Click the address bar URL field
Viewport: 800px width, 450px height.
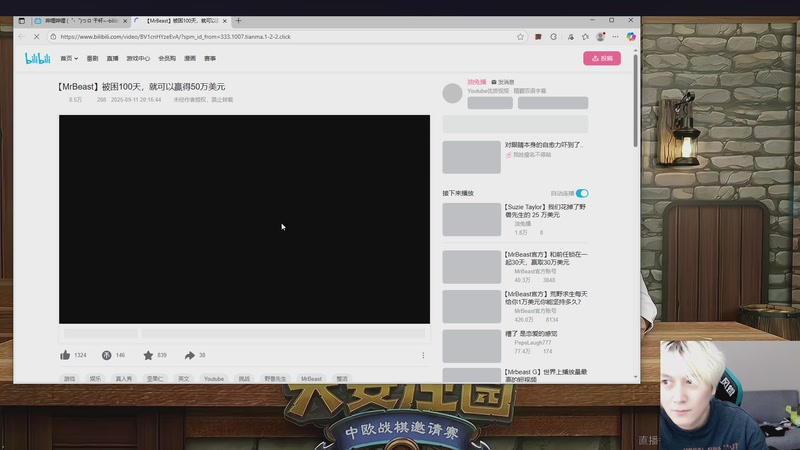point(286,37)
